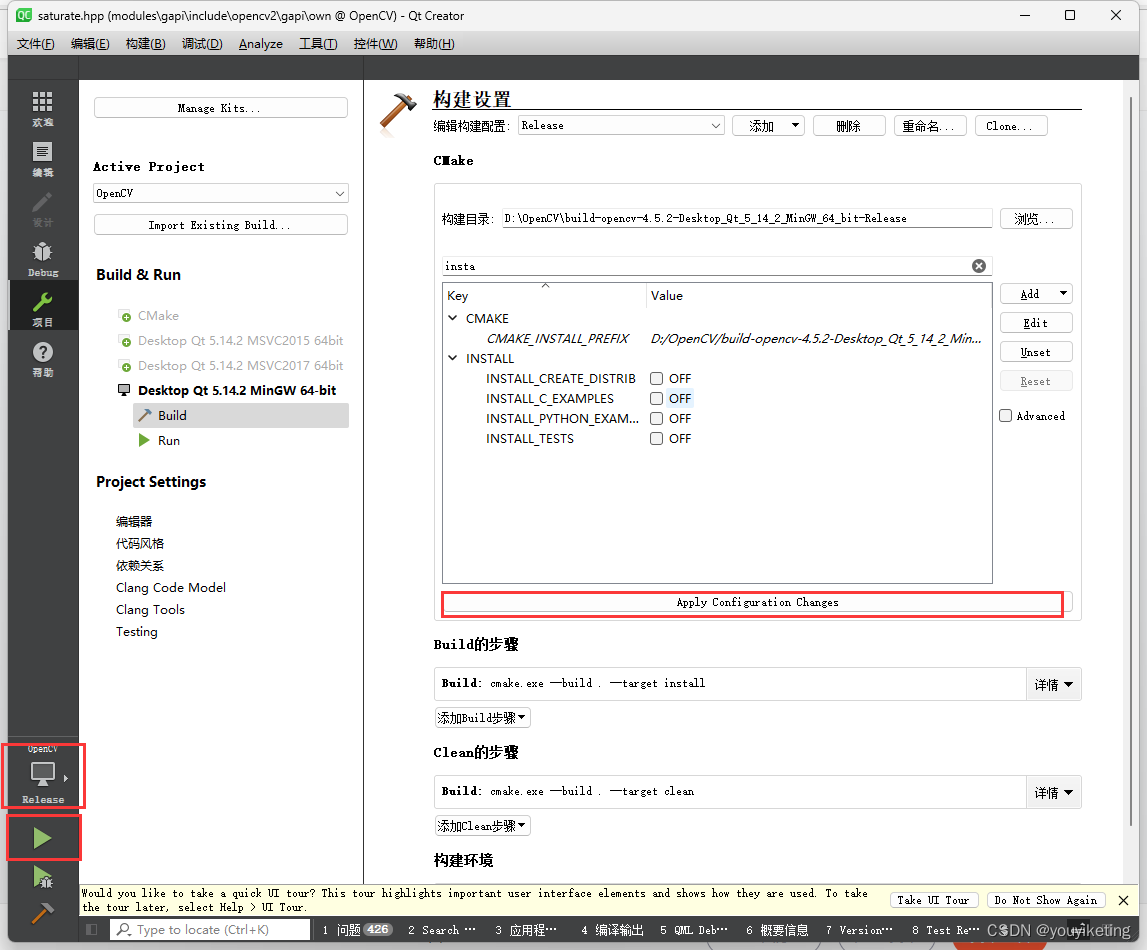Expand Build step 详情 details
Image resolution: width=1147 pixels, height=950 pixels.
[1053, 685]
